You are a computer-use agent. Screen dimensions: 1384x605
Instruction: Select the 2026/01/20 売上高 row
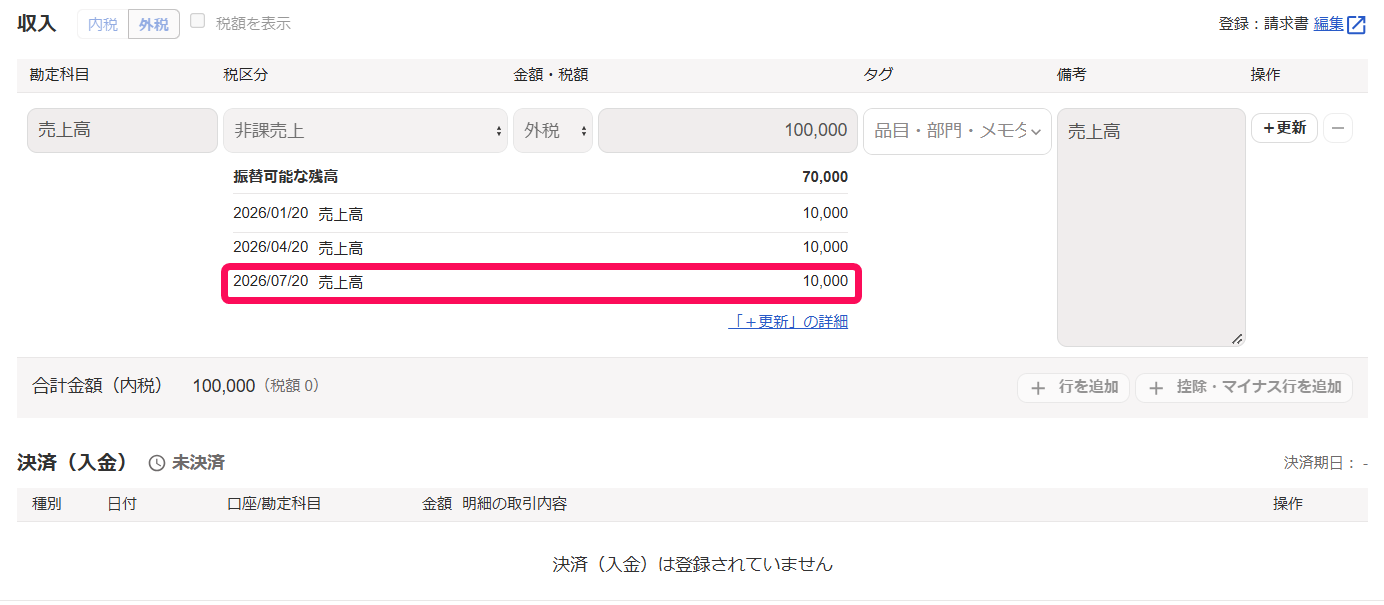pyautogui.click(x=540, y=213)
